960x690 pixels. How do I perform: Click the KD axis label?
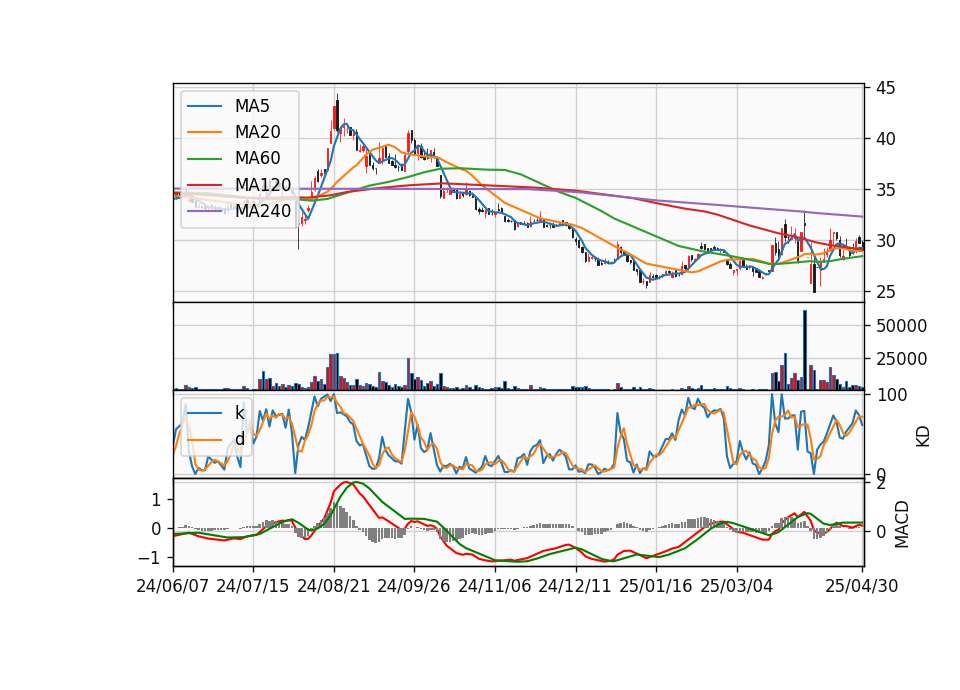(x=923, y=436)
